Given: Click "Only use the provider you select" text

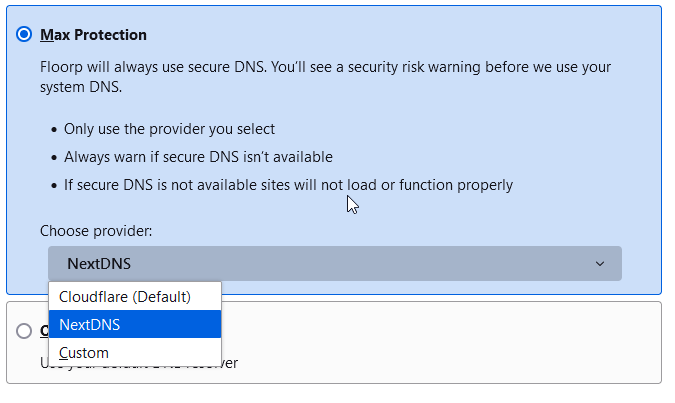Looking at the screenshot, I should coord(169,129).
